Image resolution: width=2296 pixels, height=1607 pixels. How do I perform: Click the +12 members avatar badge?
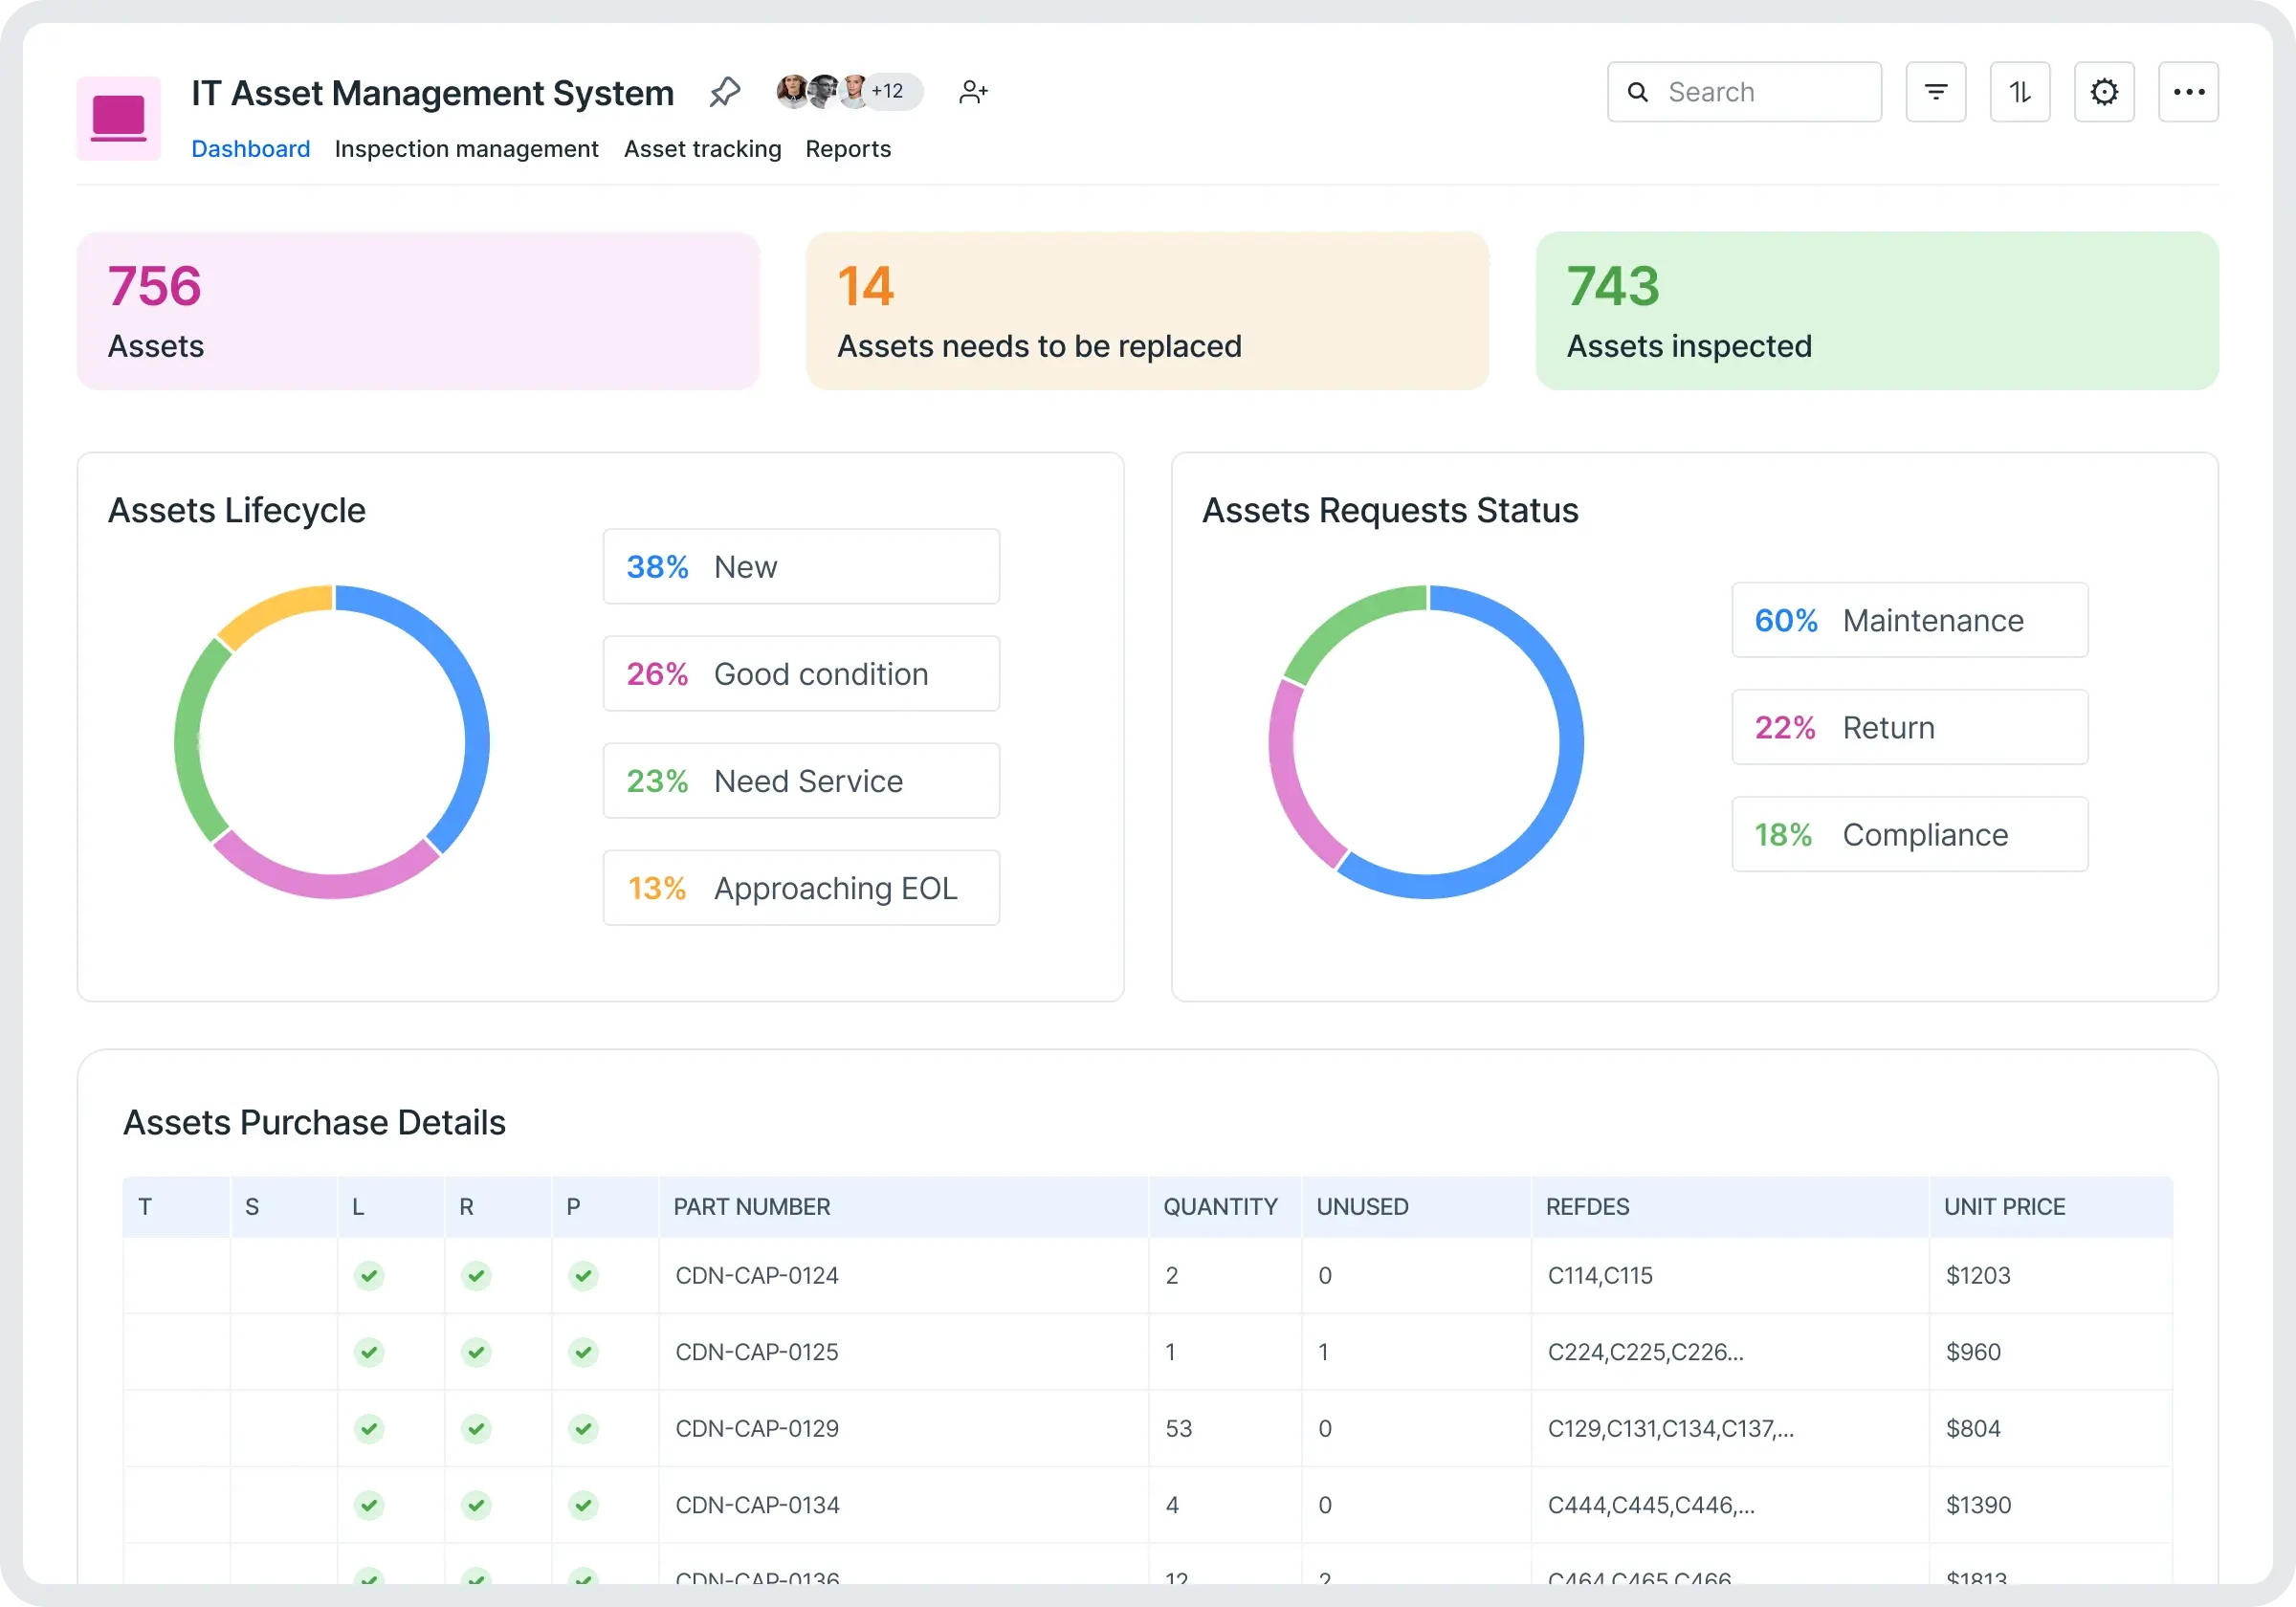(888, 91)
